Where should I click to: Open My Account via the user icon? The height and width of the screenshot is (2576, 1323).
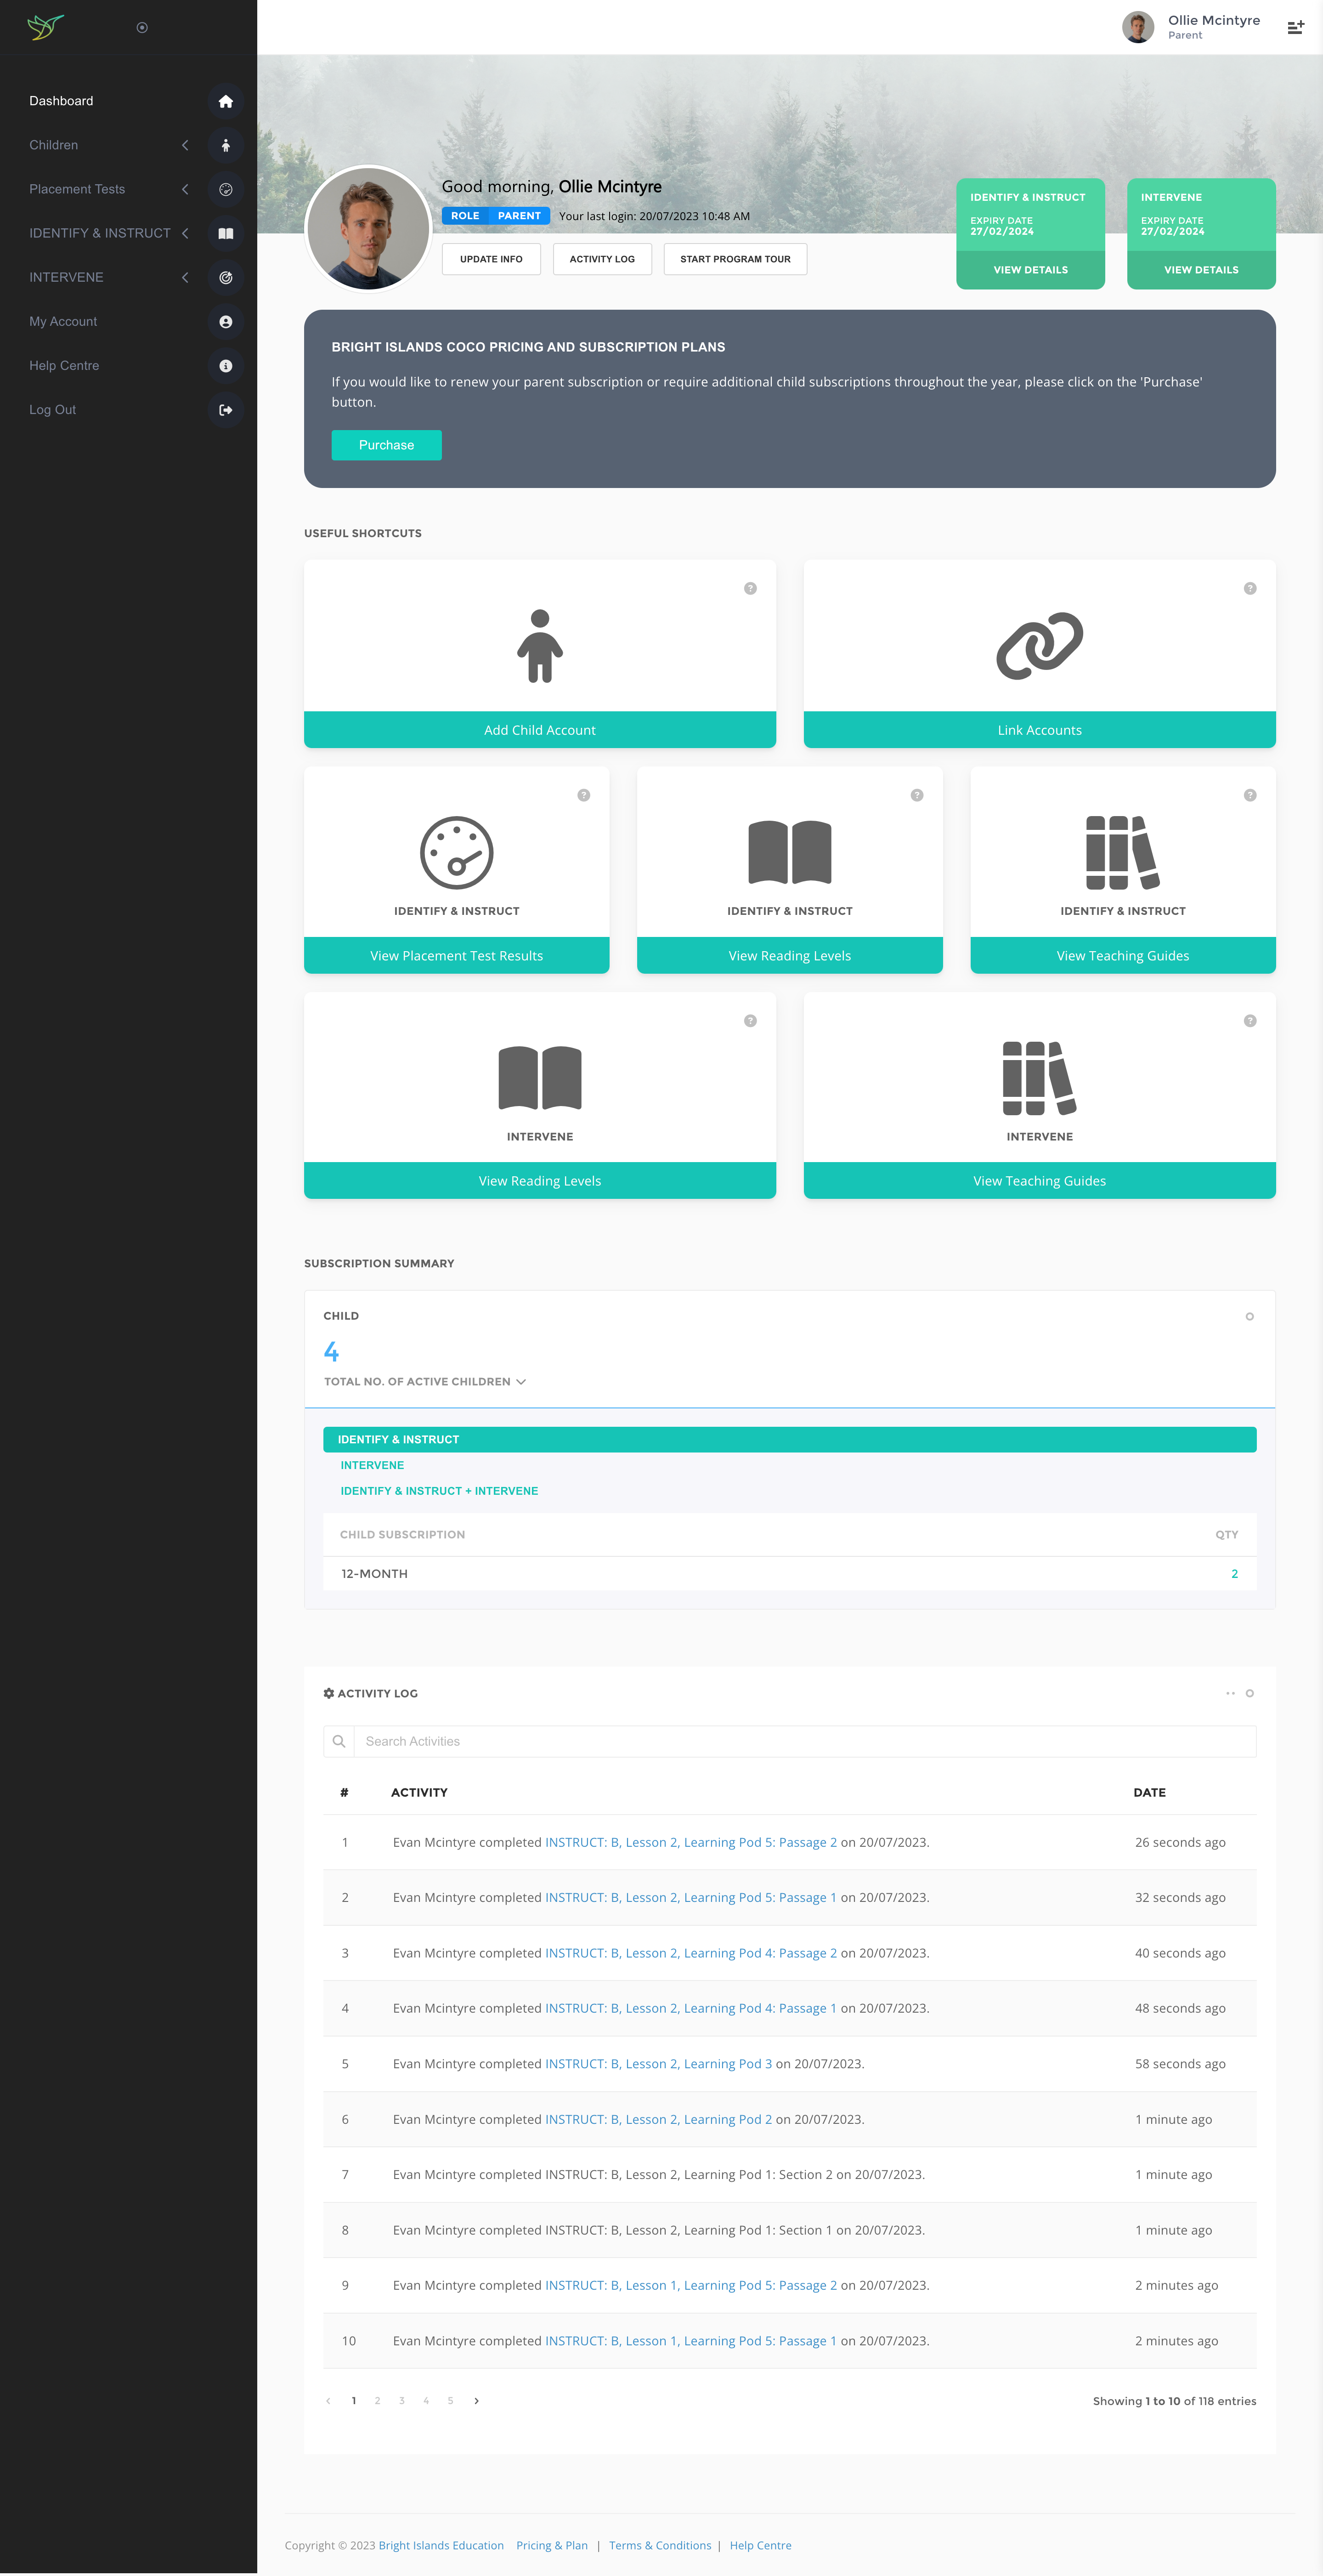[226, 322]
